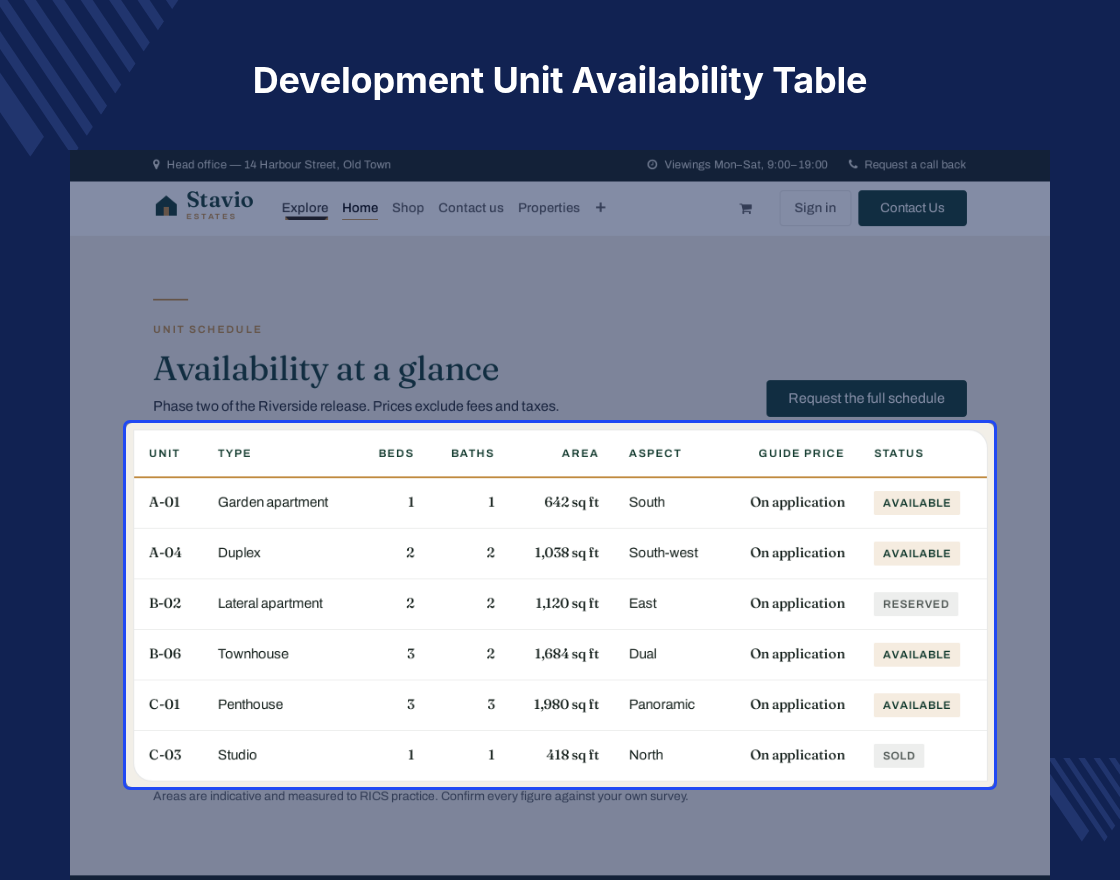Click the 1,120 sq ft area value

567,604
